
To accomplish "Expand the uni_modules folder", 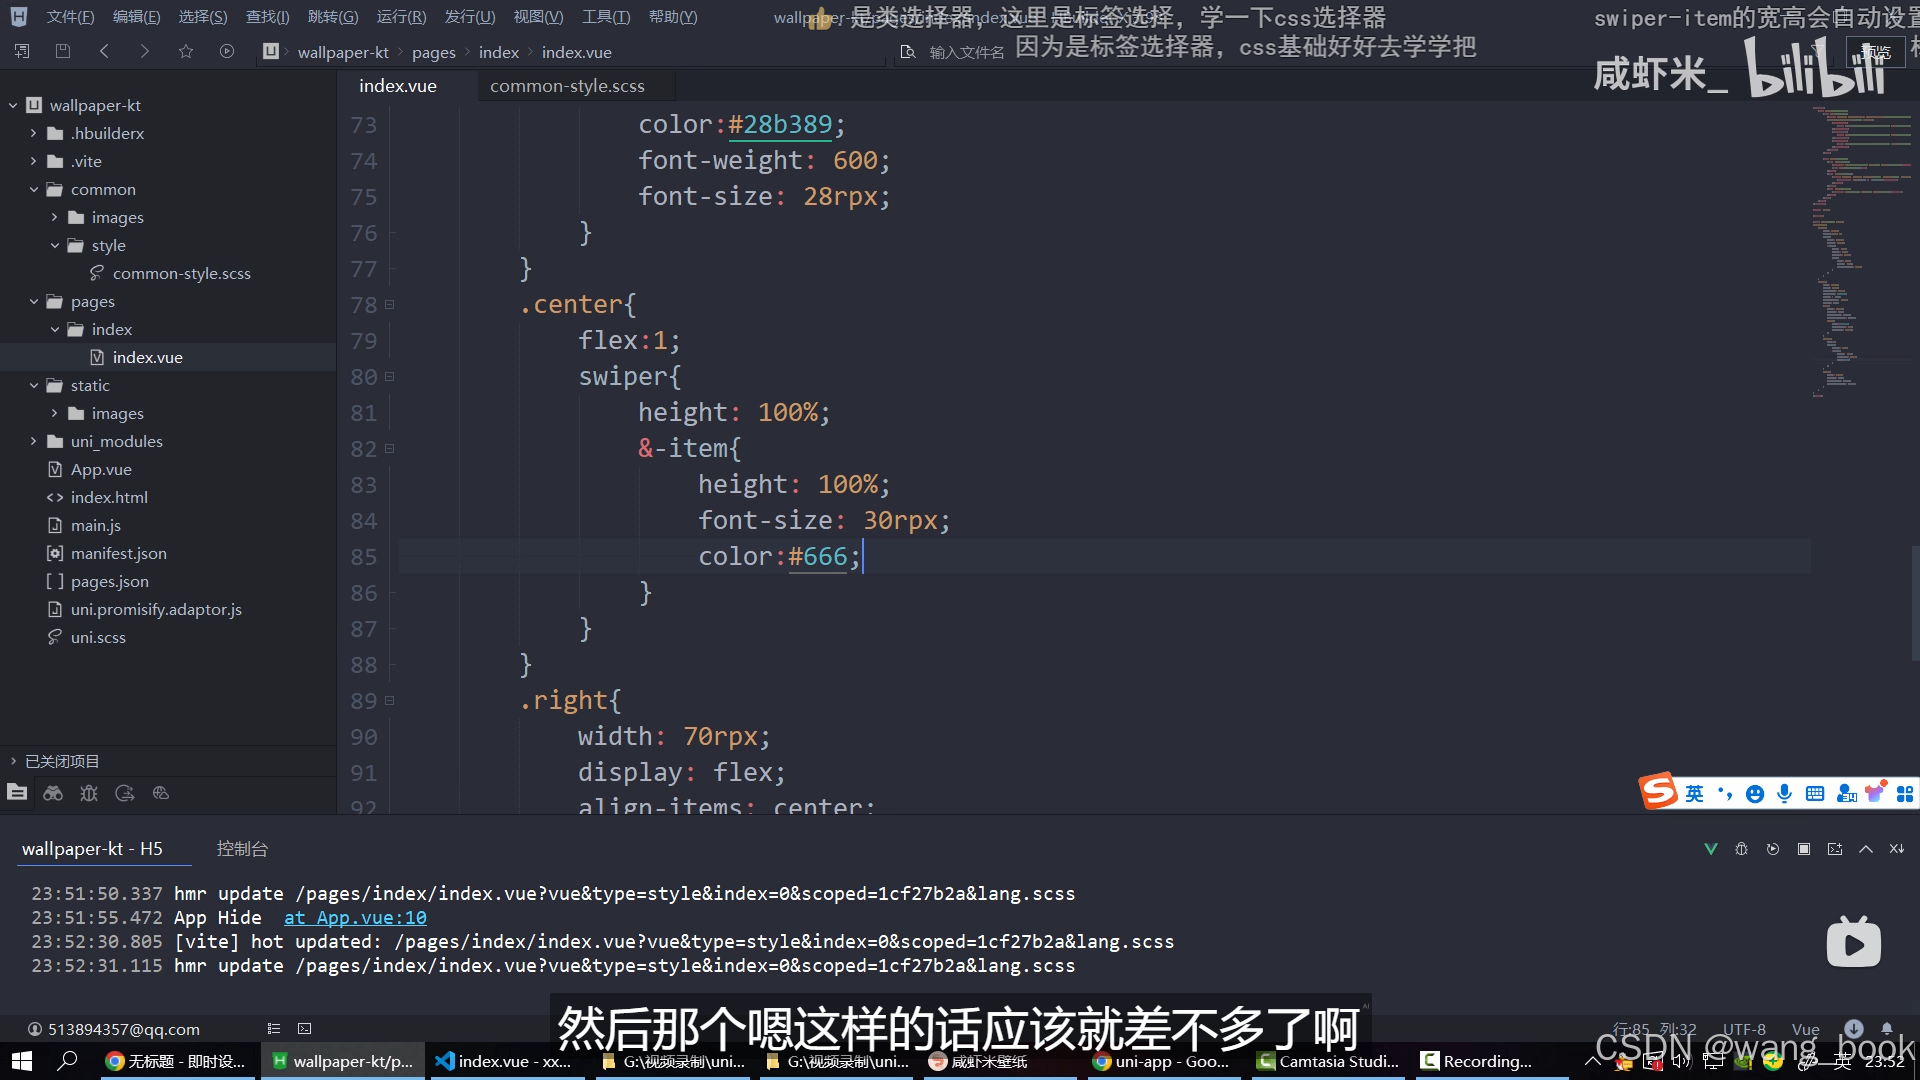I will [34, 441].
